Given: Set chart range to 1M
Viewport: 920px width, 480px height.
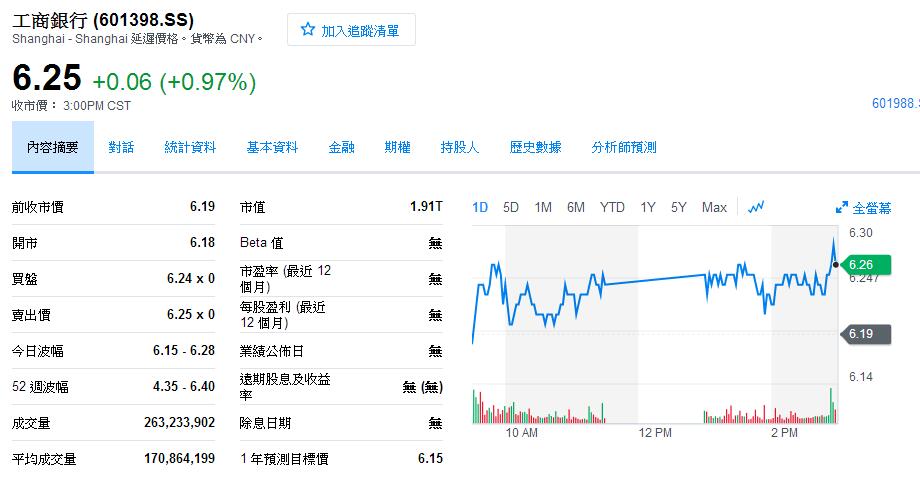Looking at the screenshot, I should pos(543,207).
